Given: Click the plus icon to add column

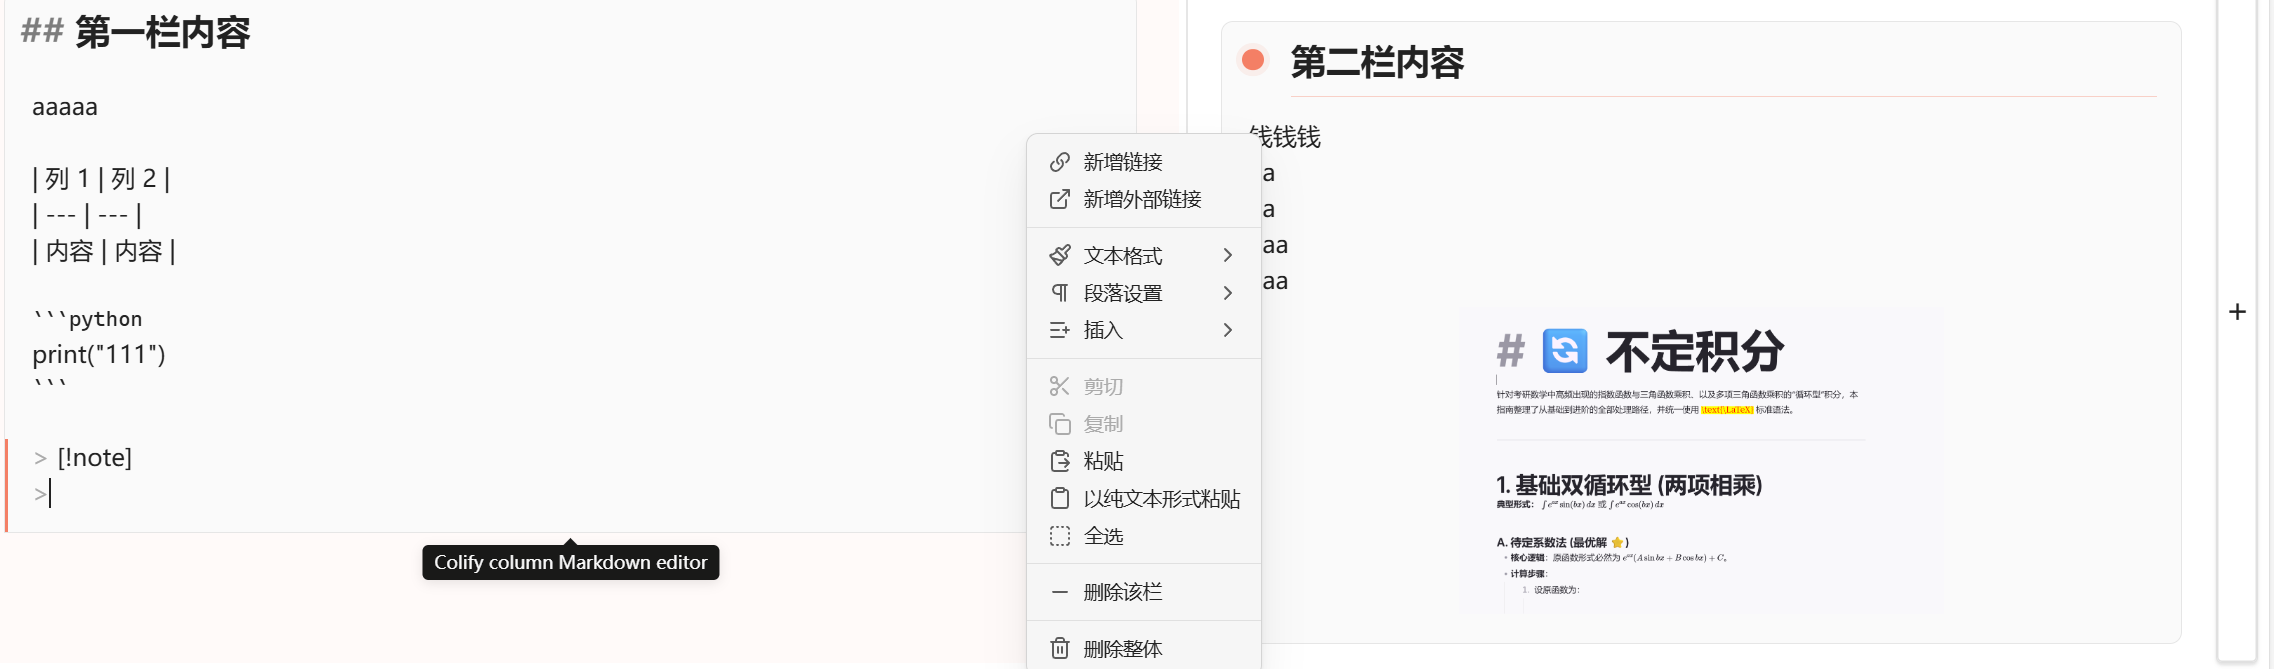Looking at the screenshot, I should click(2238, 312).
